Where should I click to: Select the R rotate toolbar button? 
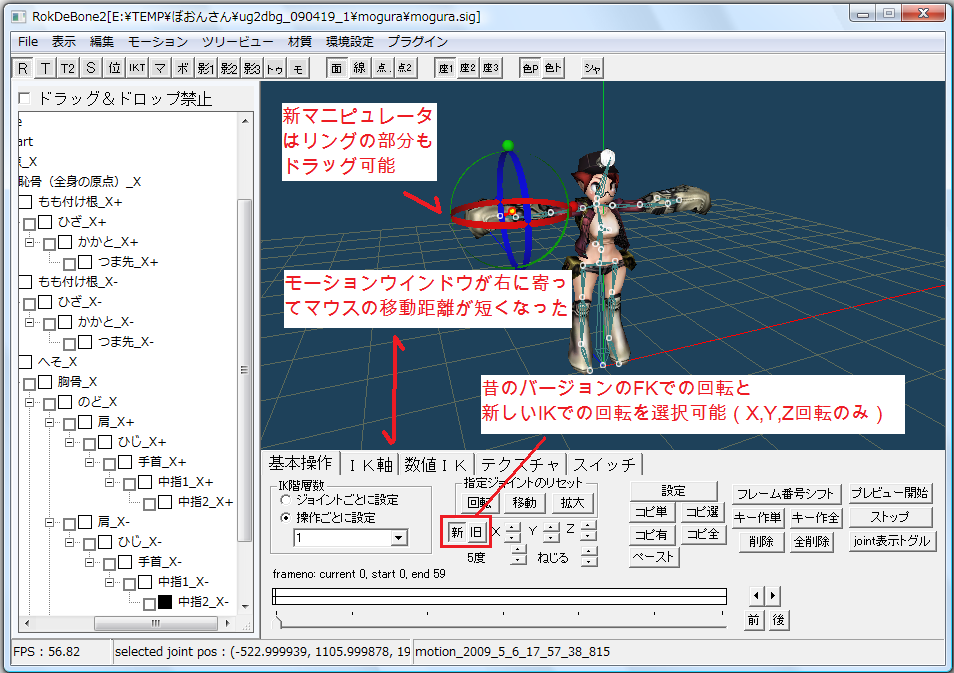click(x=22, y=68)
